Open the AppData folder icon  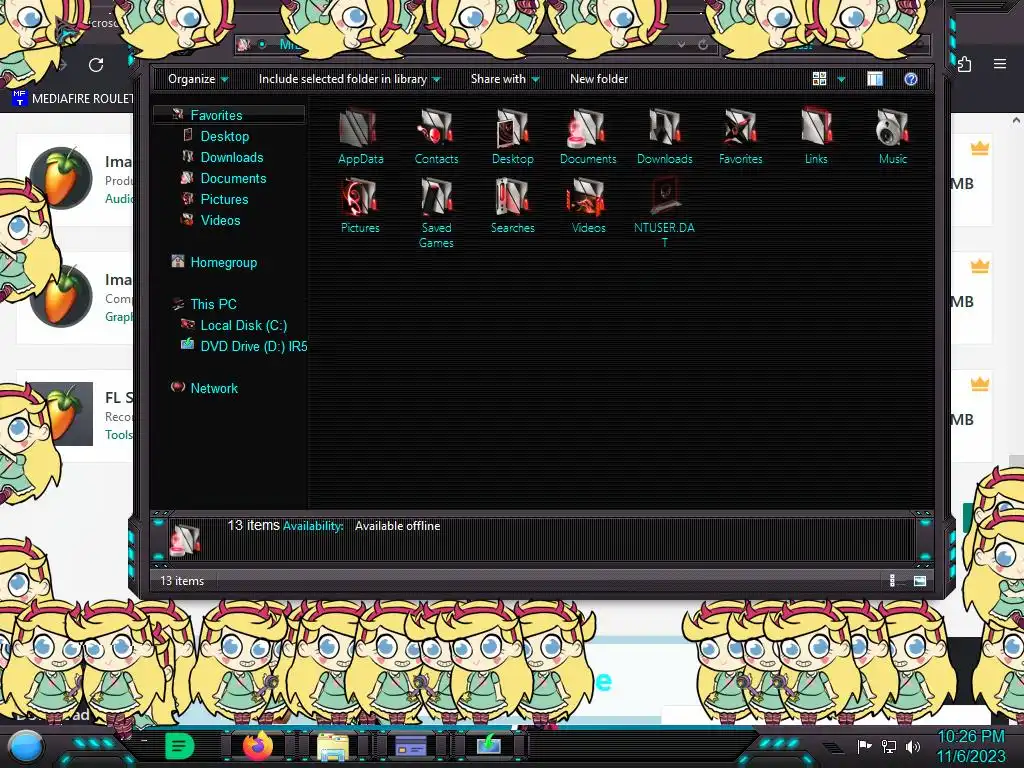pos(360,136)
